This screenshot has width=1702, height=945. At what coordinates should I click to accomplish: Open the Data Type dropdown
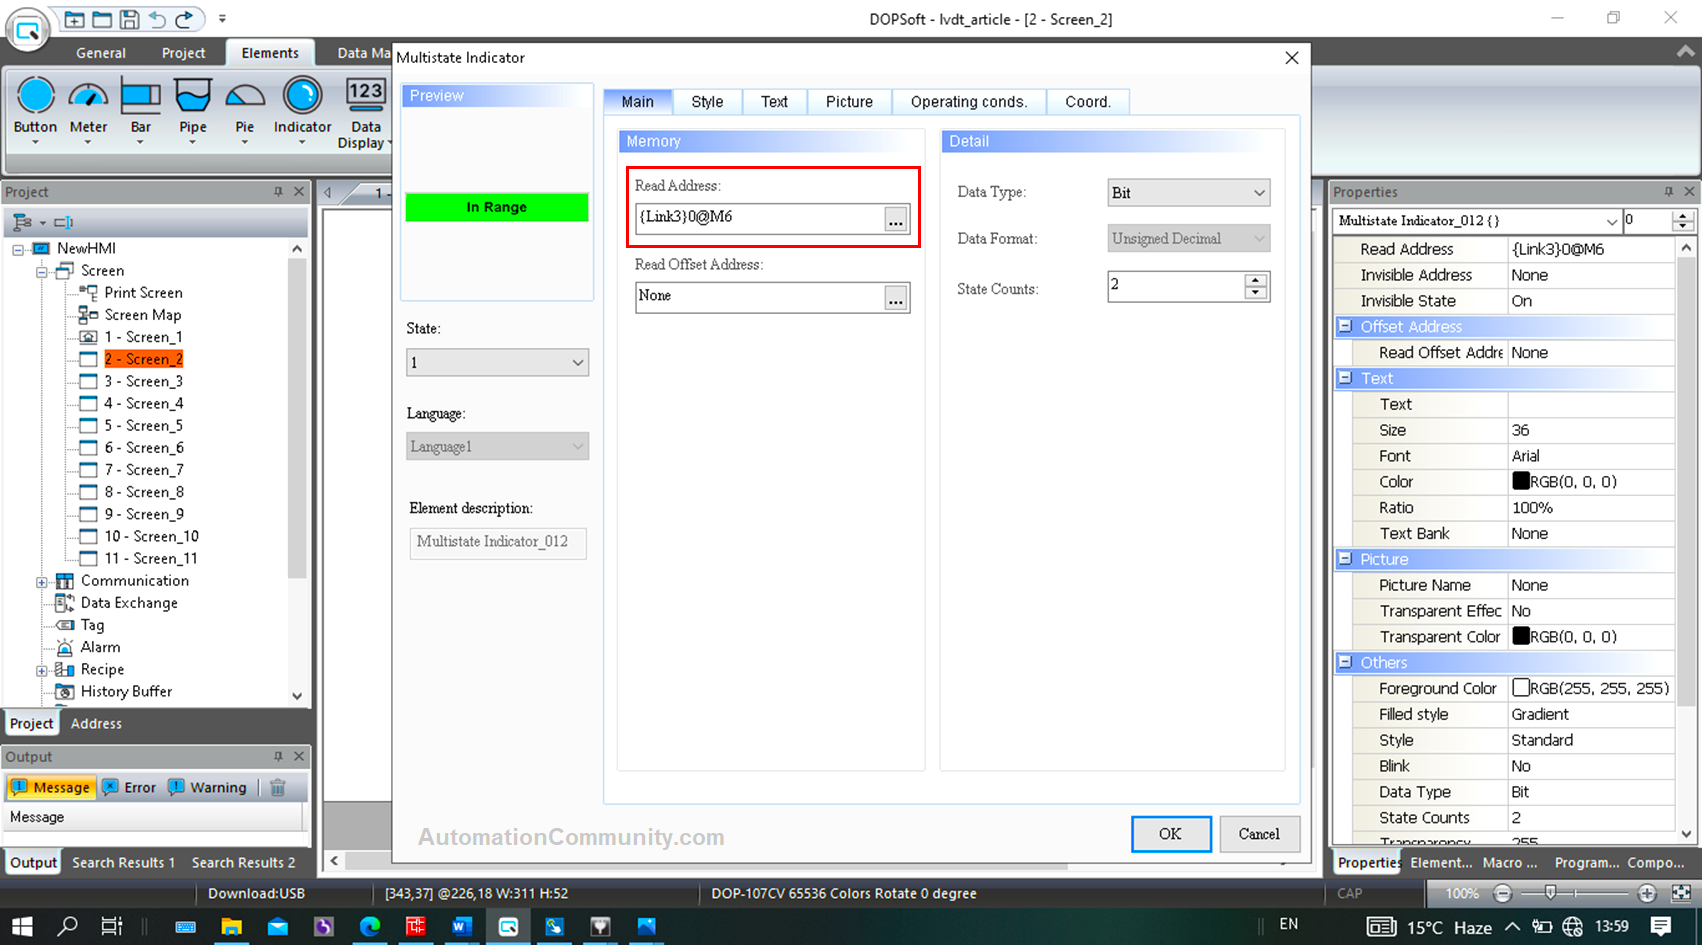pyautogui.click(x=1188, y=193)
